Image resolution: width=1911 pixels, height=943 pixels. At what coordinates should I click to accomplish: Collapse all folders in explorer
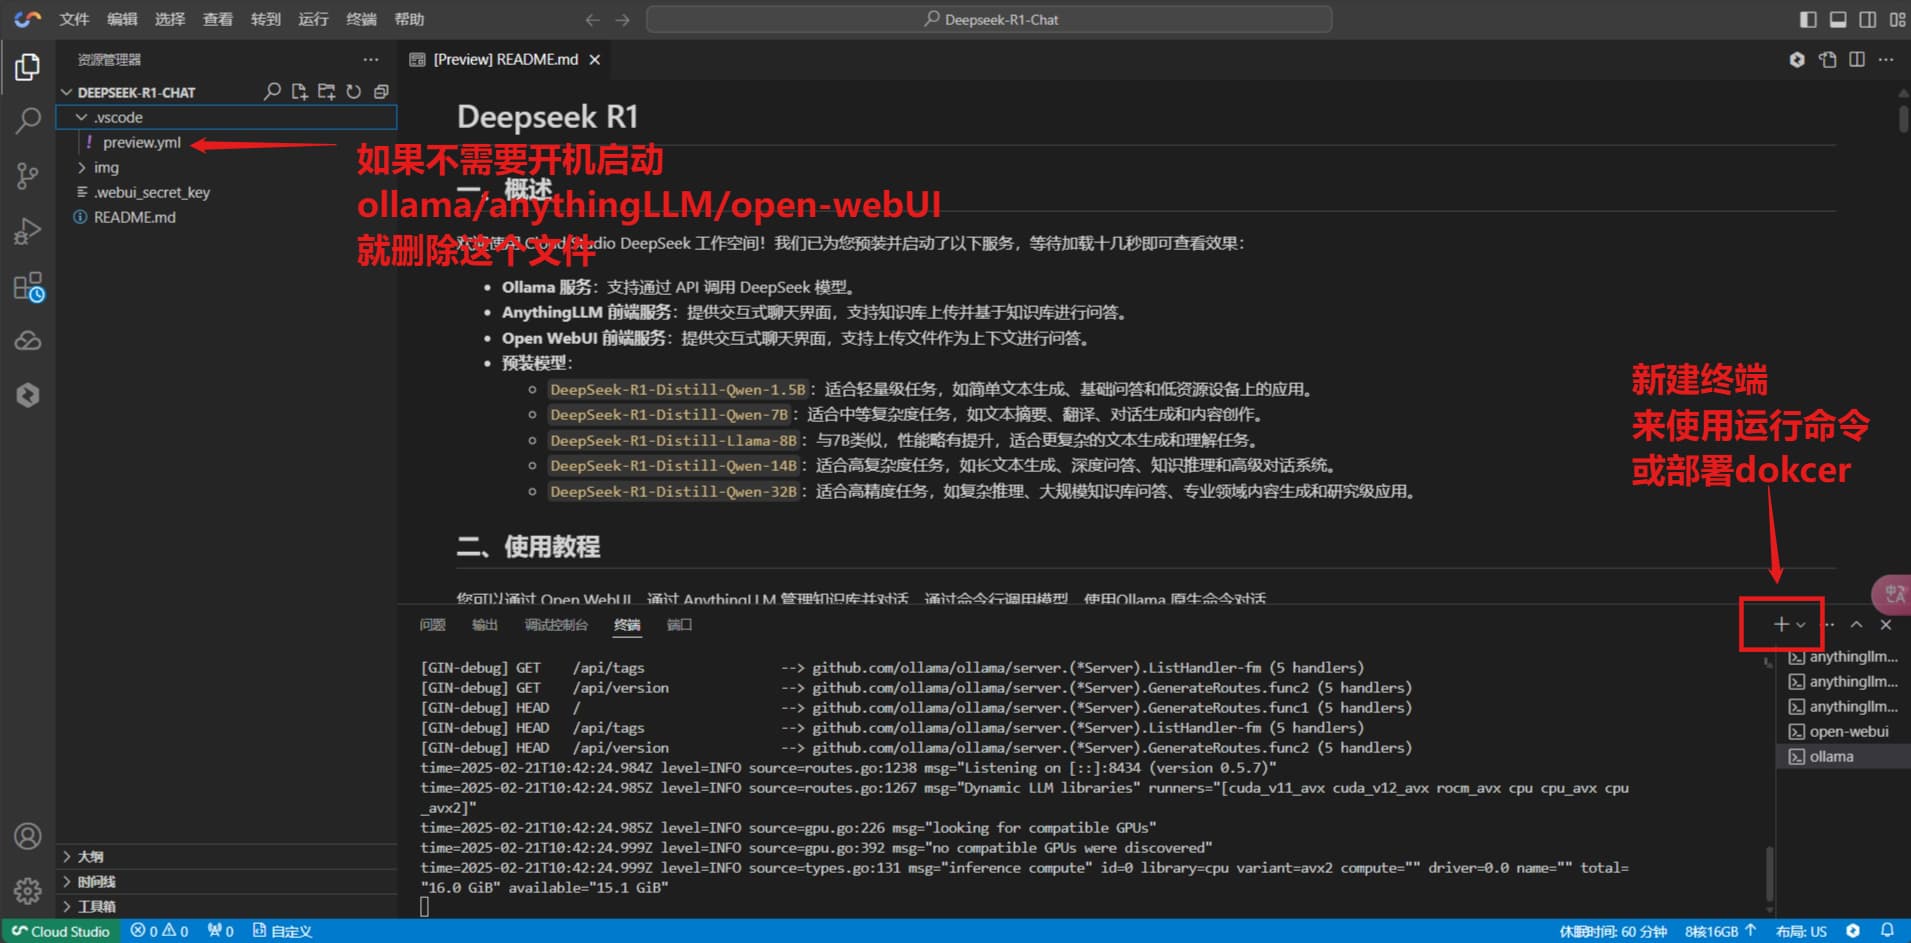pos(381,92)
